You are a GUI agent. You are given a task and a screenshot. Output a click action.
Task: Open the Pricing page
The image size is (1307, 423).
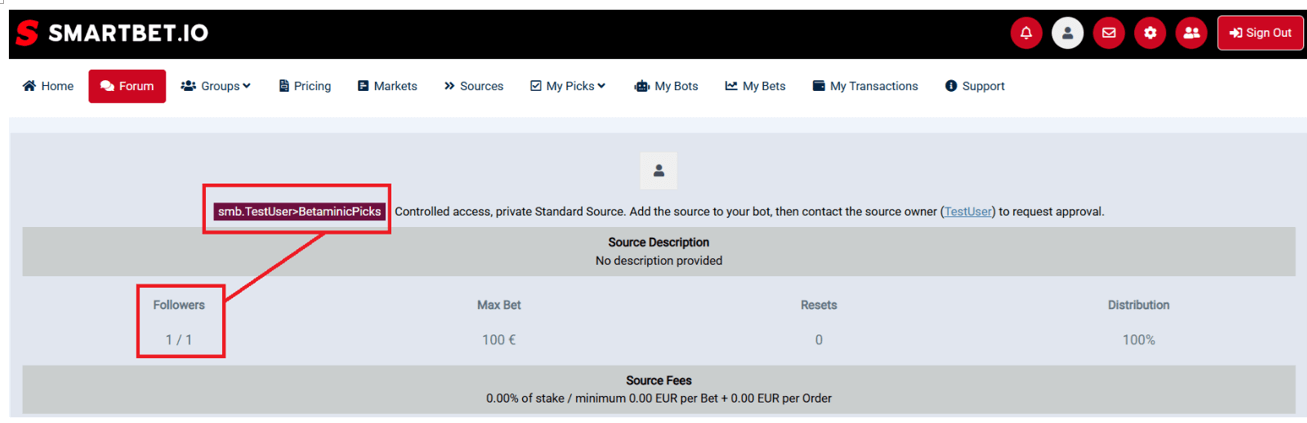click(x=305, y=86)
